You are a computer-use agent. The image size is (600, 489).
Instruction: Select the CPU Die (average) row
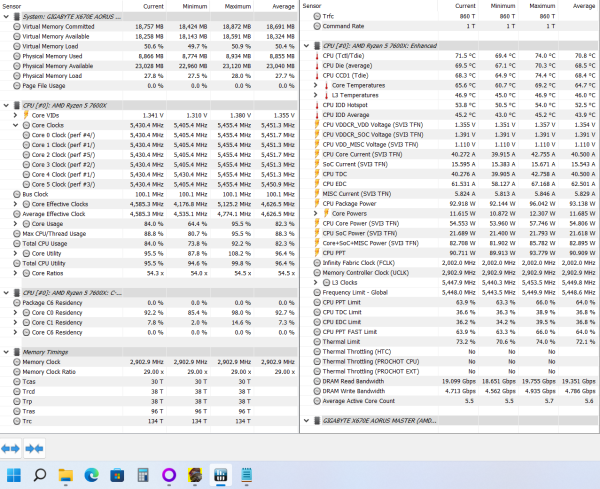(450, 66)
